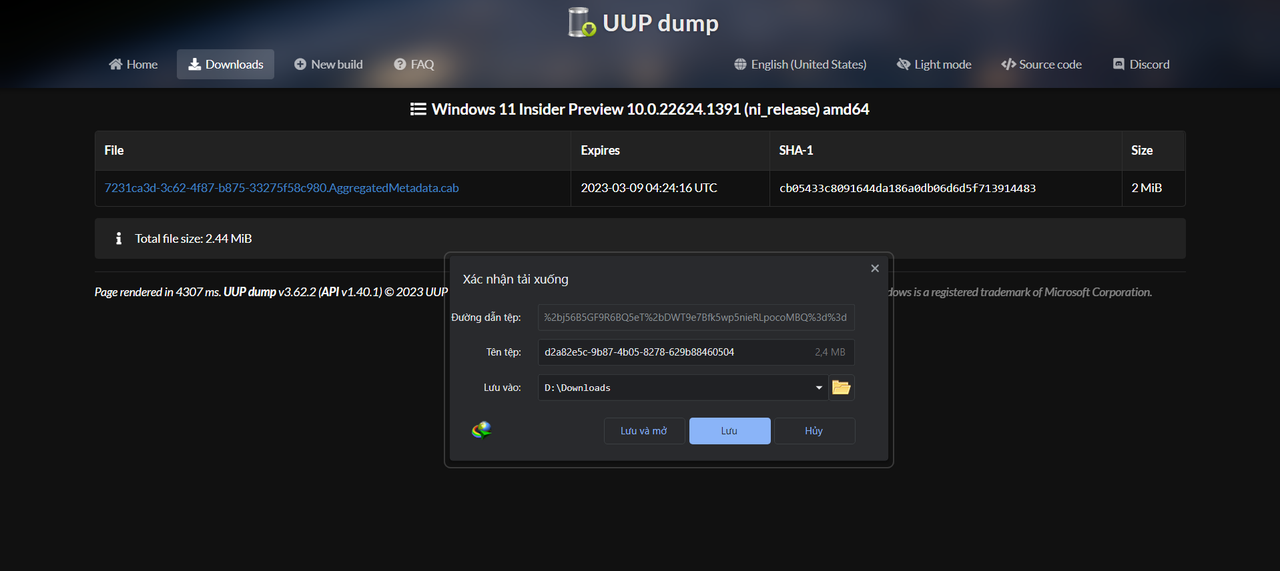Open the Home navigation item

(133, 64)
